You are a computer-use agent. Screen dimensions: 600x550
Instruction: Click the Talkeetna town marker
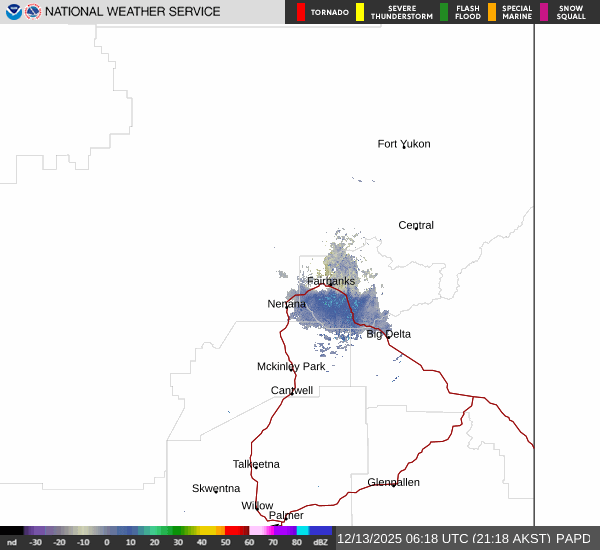[x=255, y=466]
